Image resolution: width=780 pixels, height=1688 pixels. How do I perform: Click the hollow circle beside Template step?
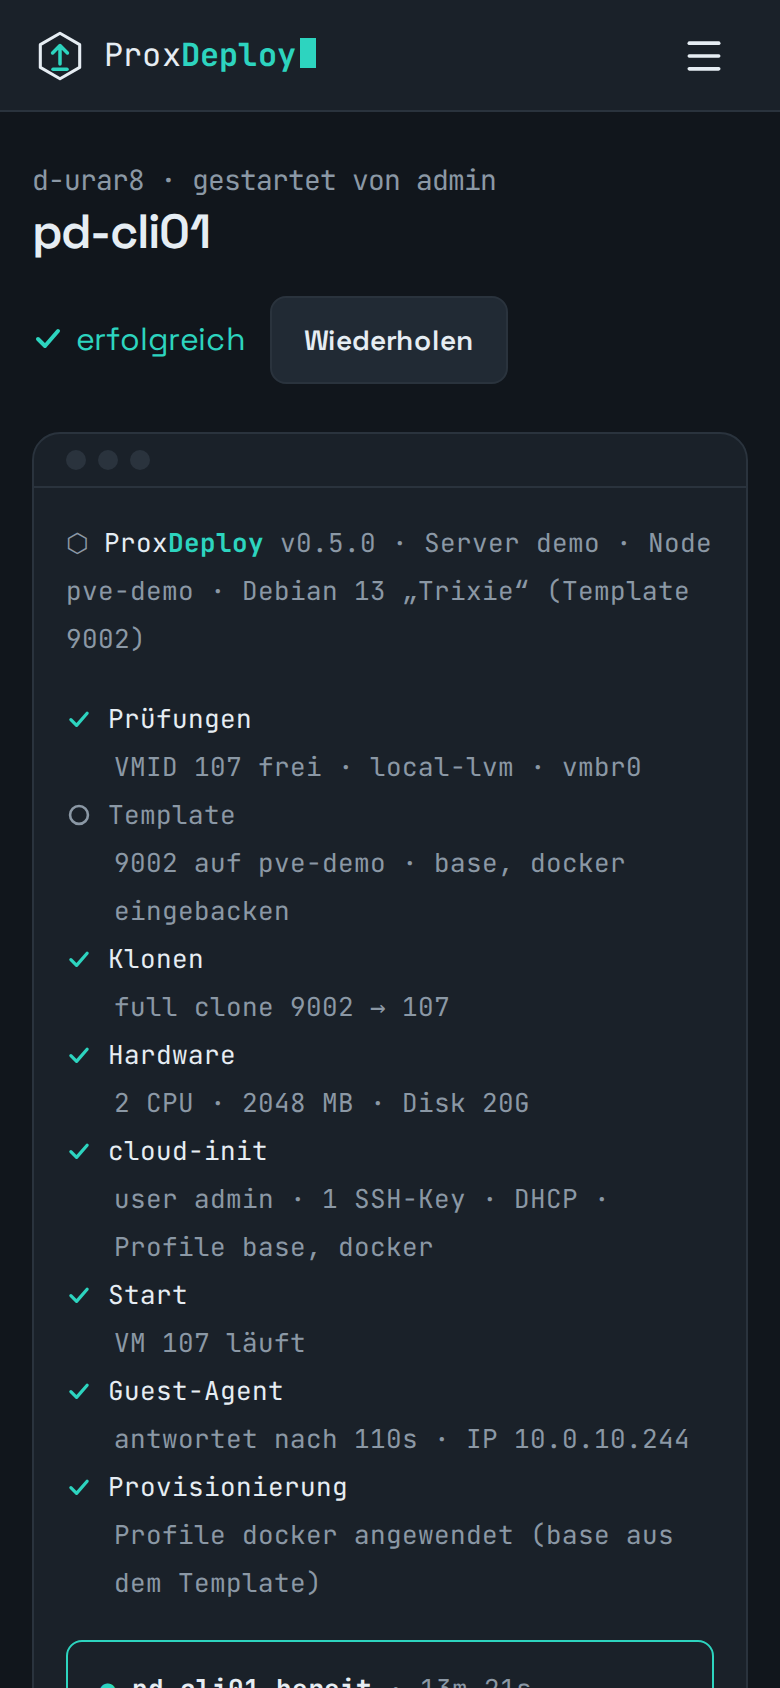(x=79, y=815)
